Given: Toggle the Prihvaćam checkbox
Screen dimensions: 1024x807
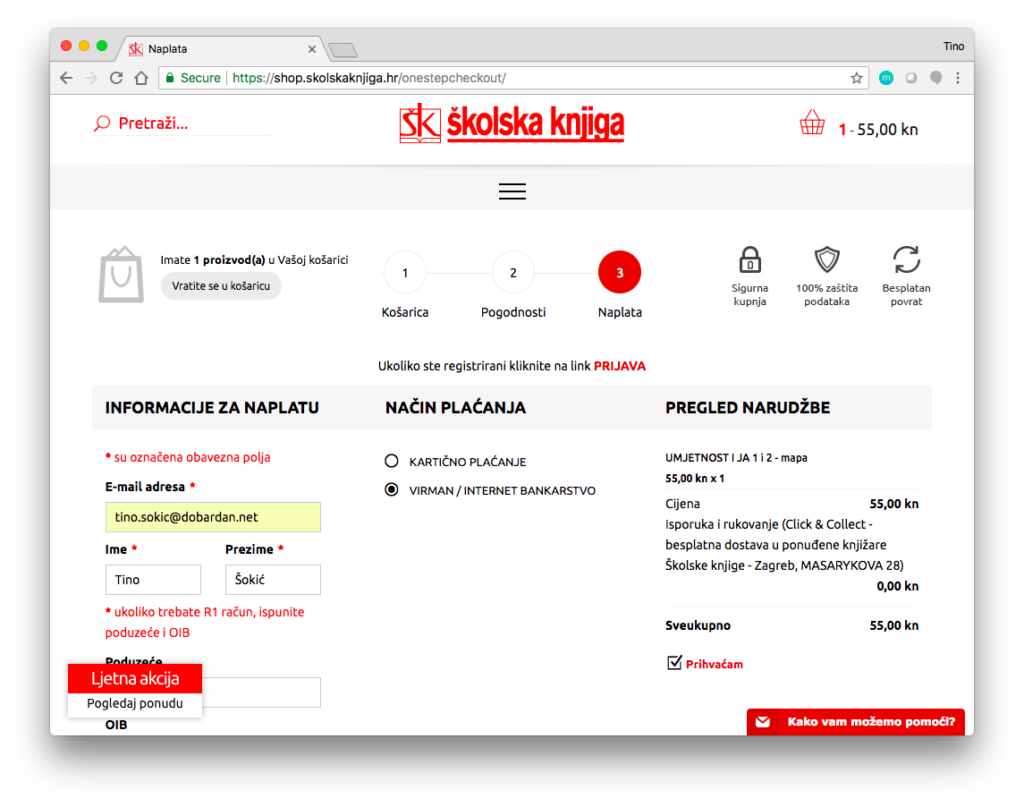Looking at the screenshot, I should click(674, 662).
